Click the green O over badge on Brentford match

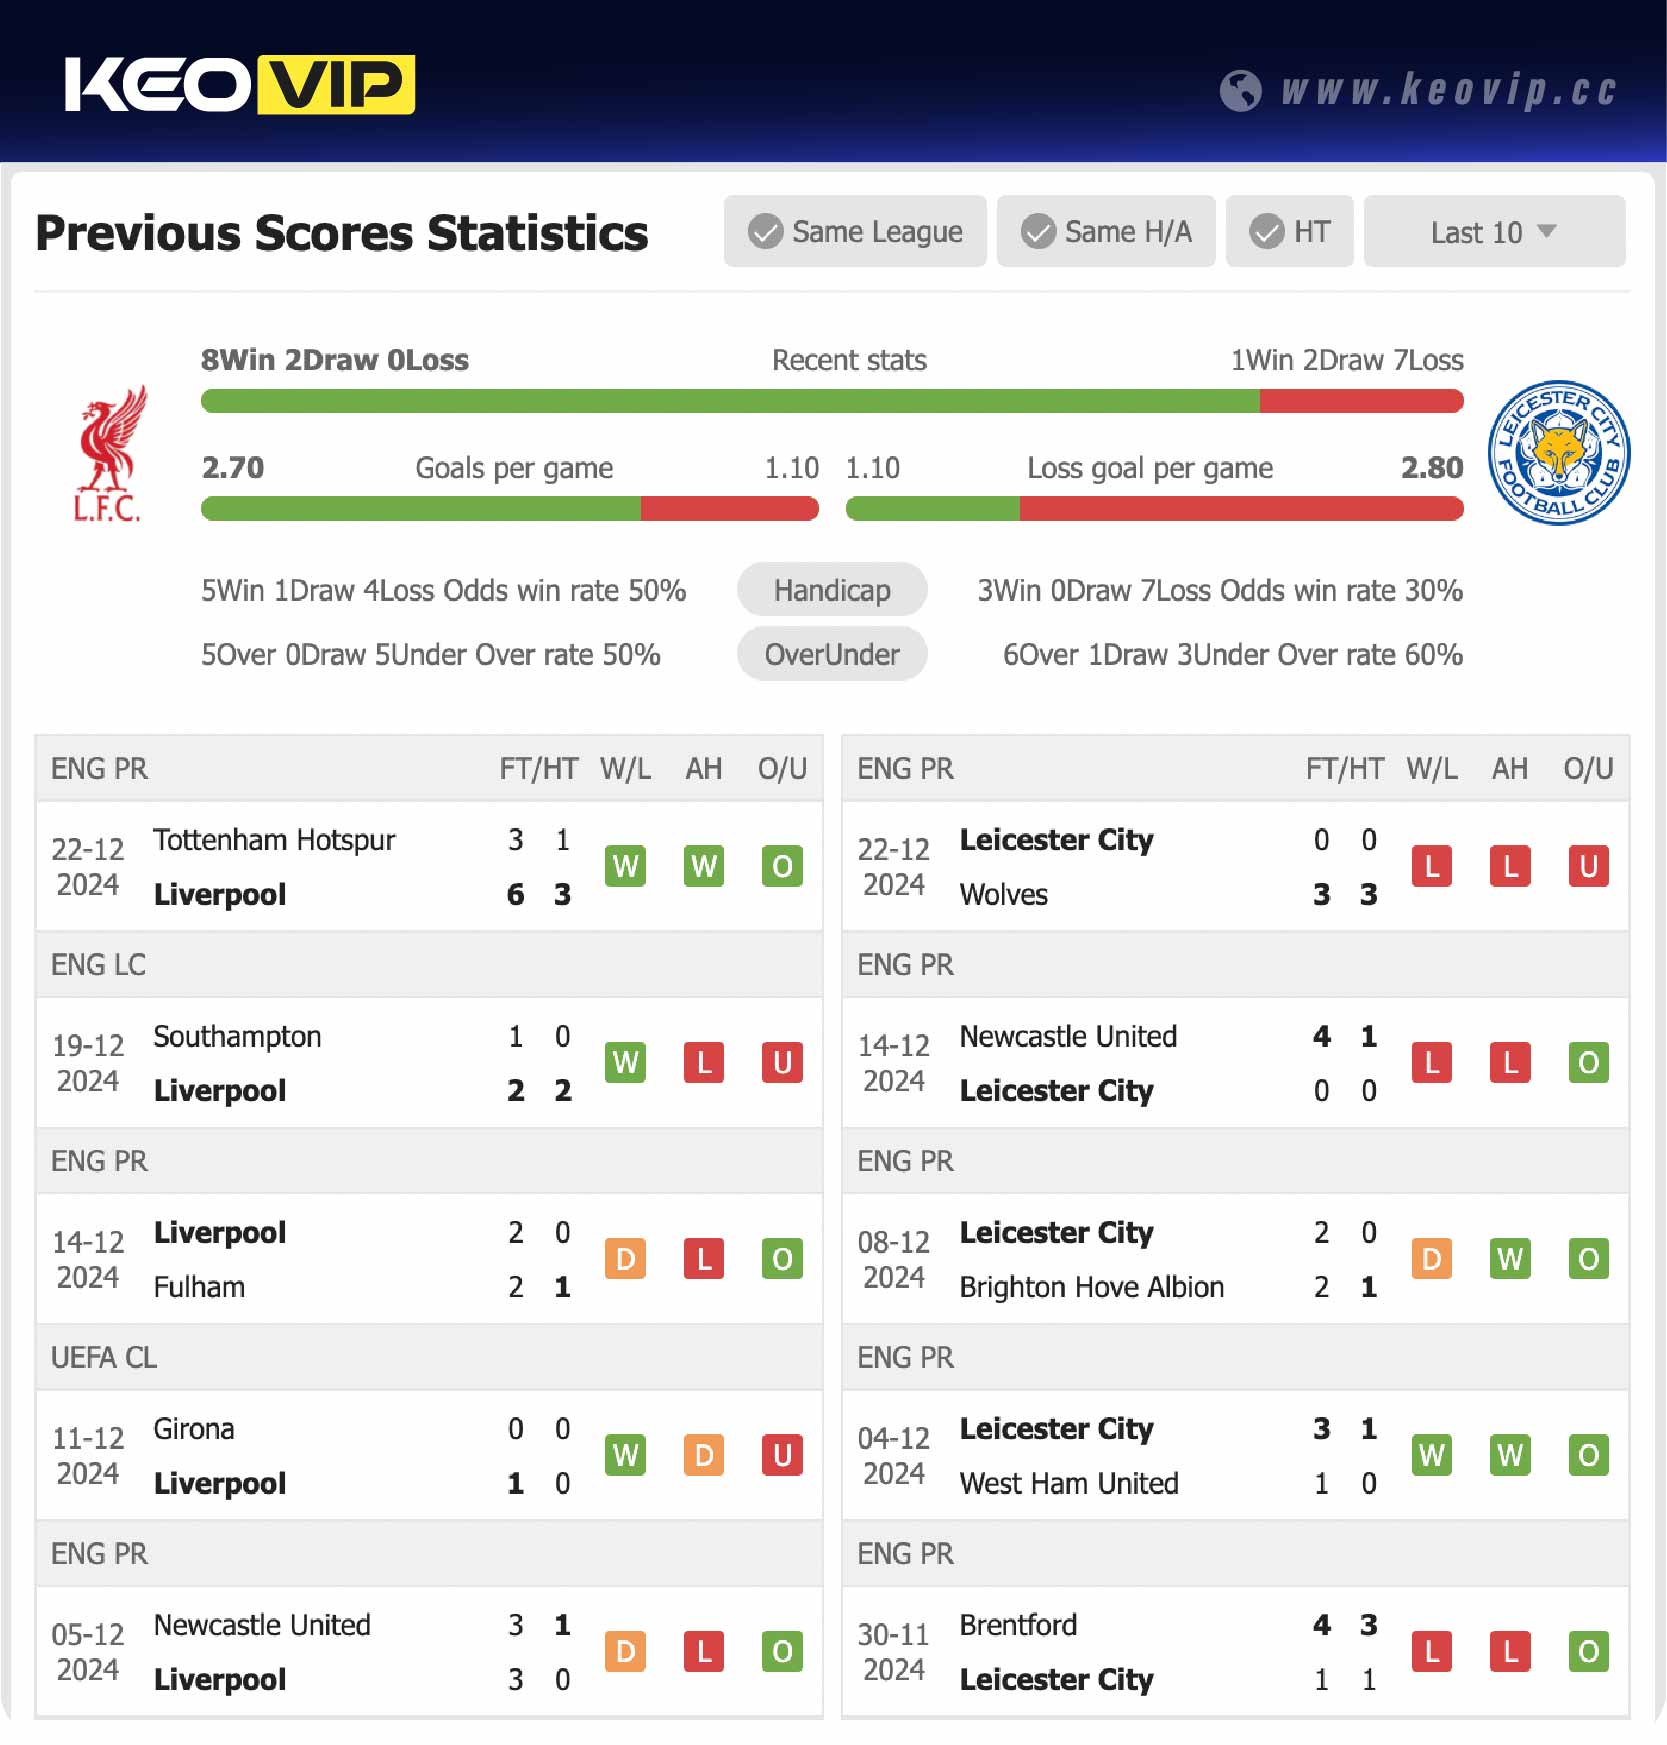click(1588, 1652)
